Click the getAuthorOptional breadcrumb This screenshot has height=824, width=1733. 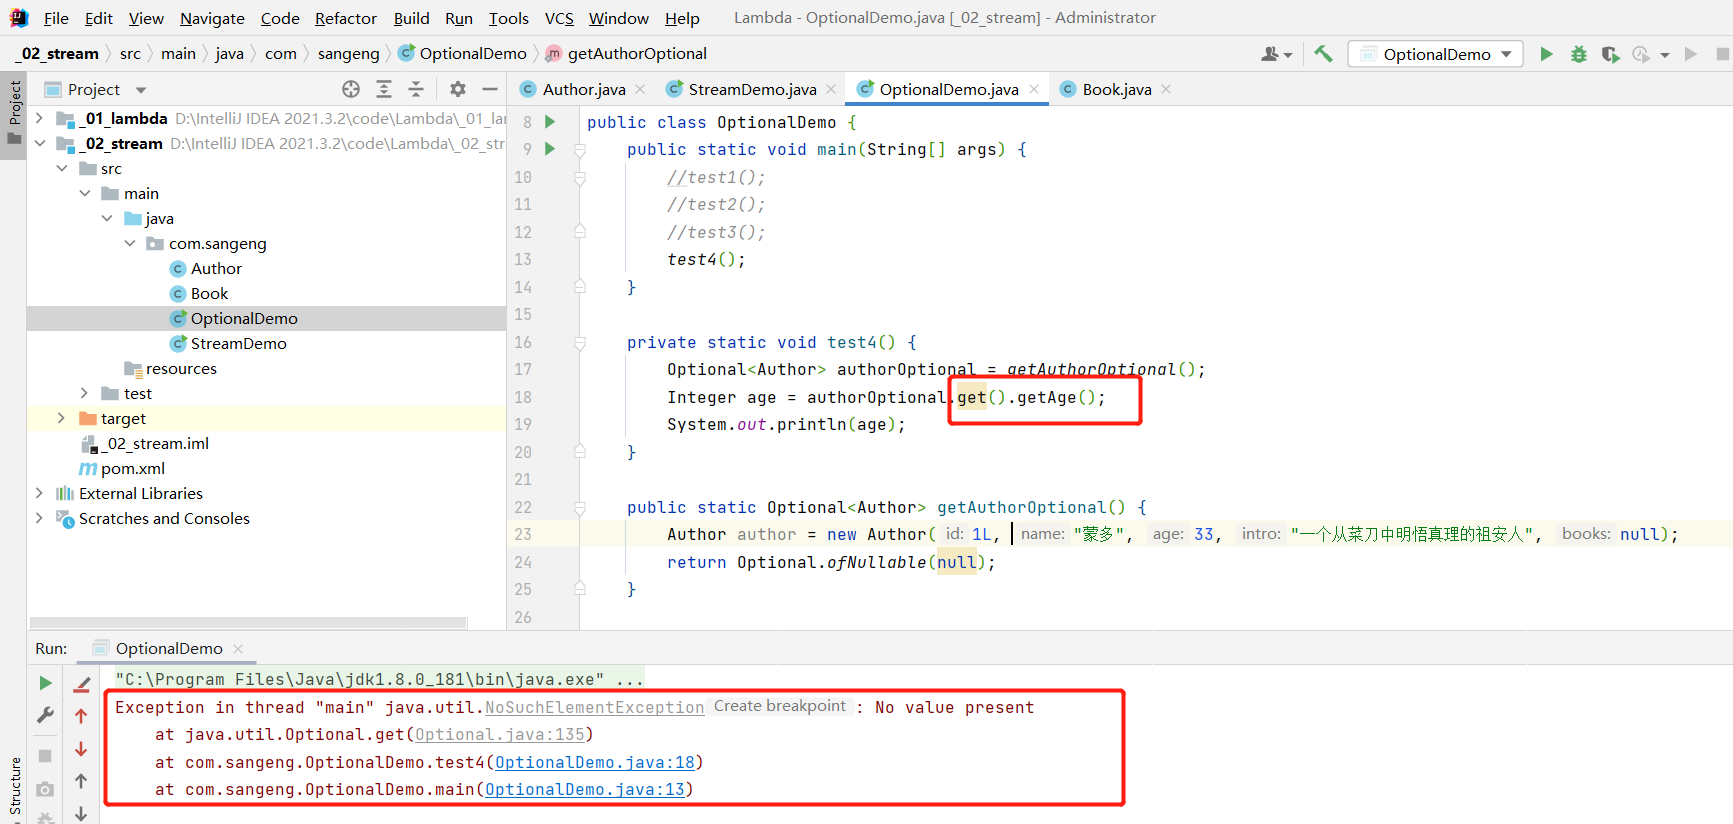(x=636, y=54)
